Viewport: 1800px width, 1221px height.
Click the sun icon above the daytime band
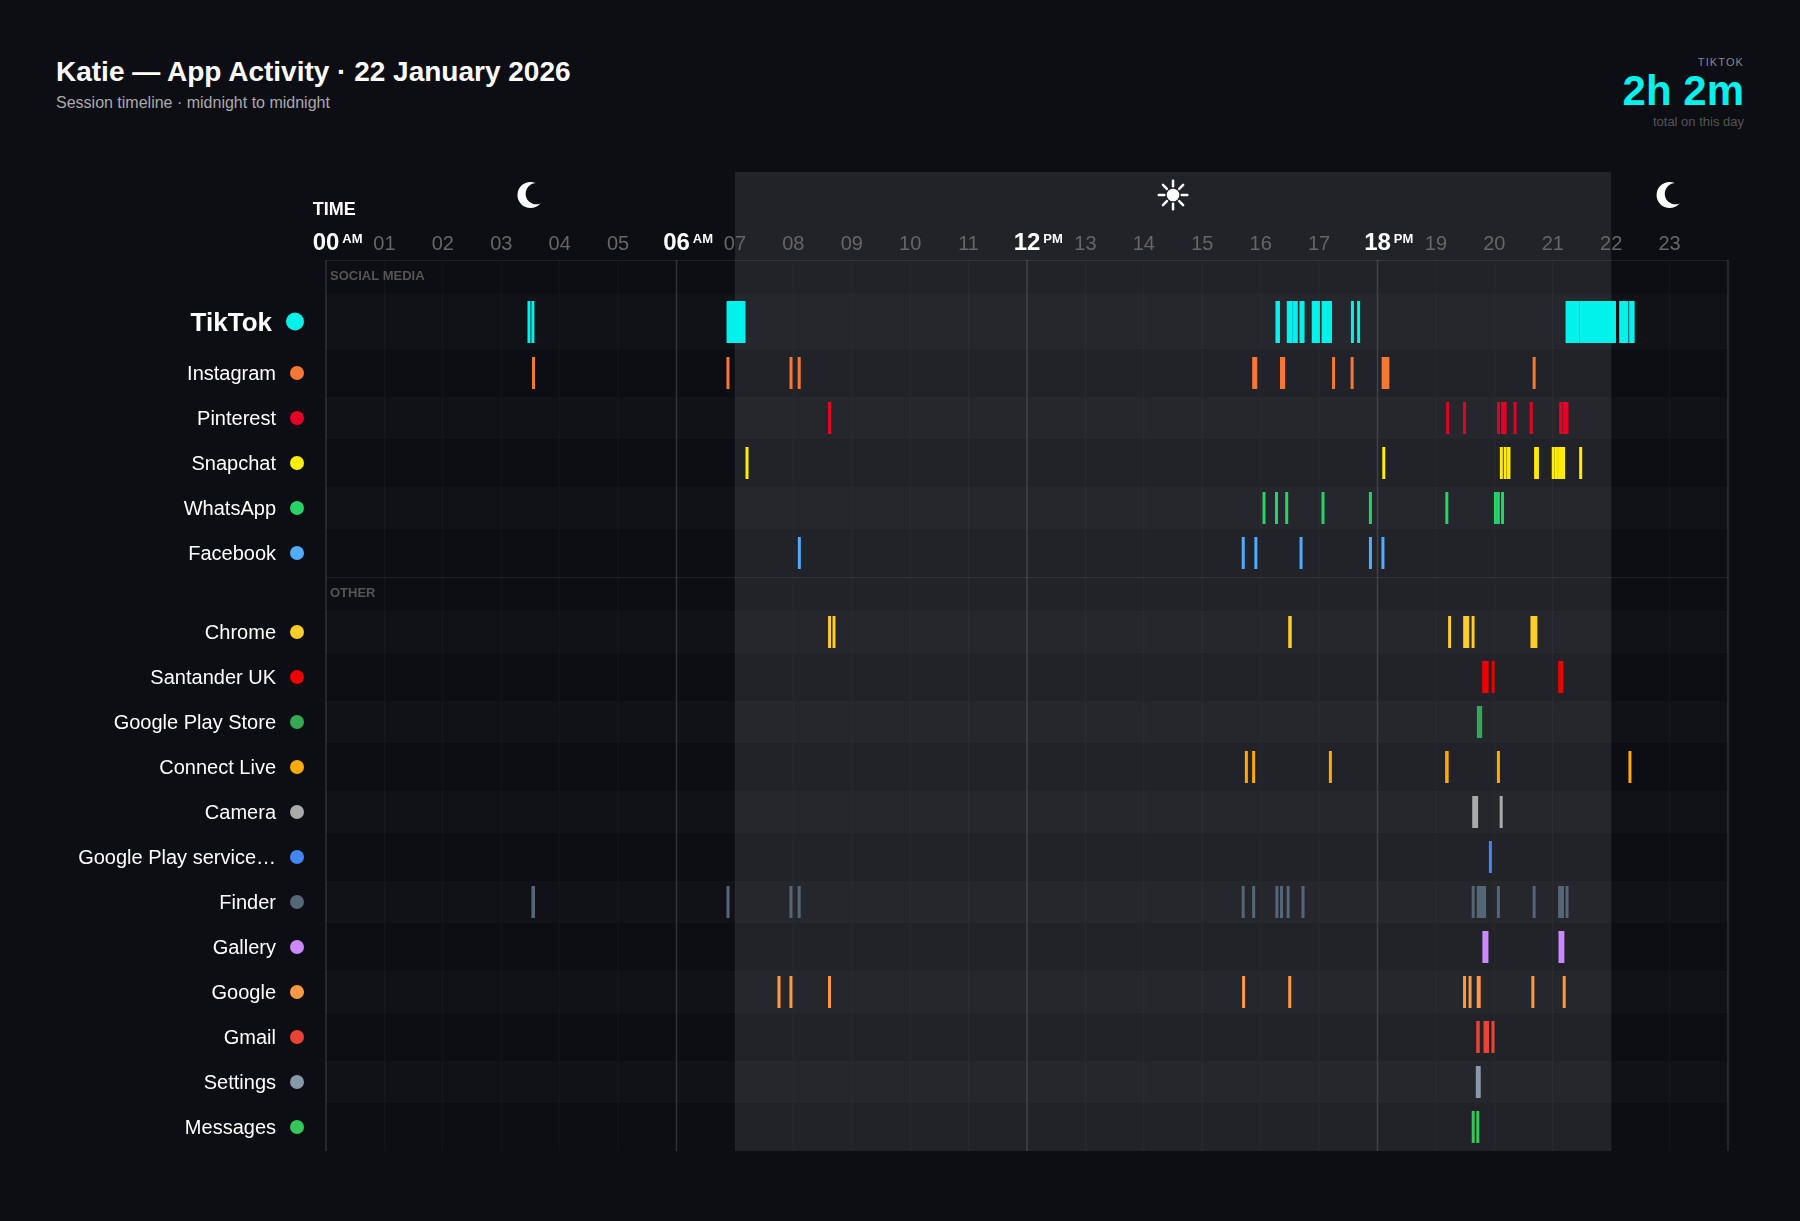pyautogui.click(x=1173, y=195)
